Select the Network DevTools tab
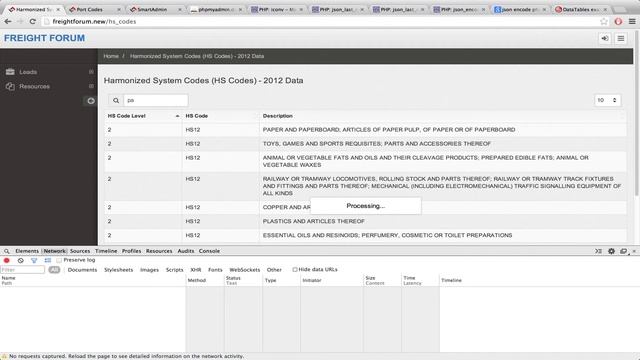The width and height of the screenshot is (640, 360). pos(55,251)
